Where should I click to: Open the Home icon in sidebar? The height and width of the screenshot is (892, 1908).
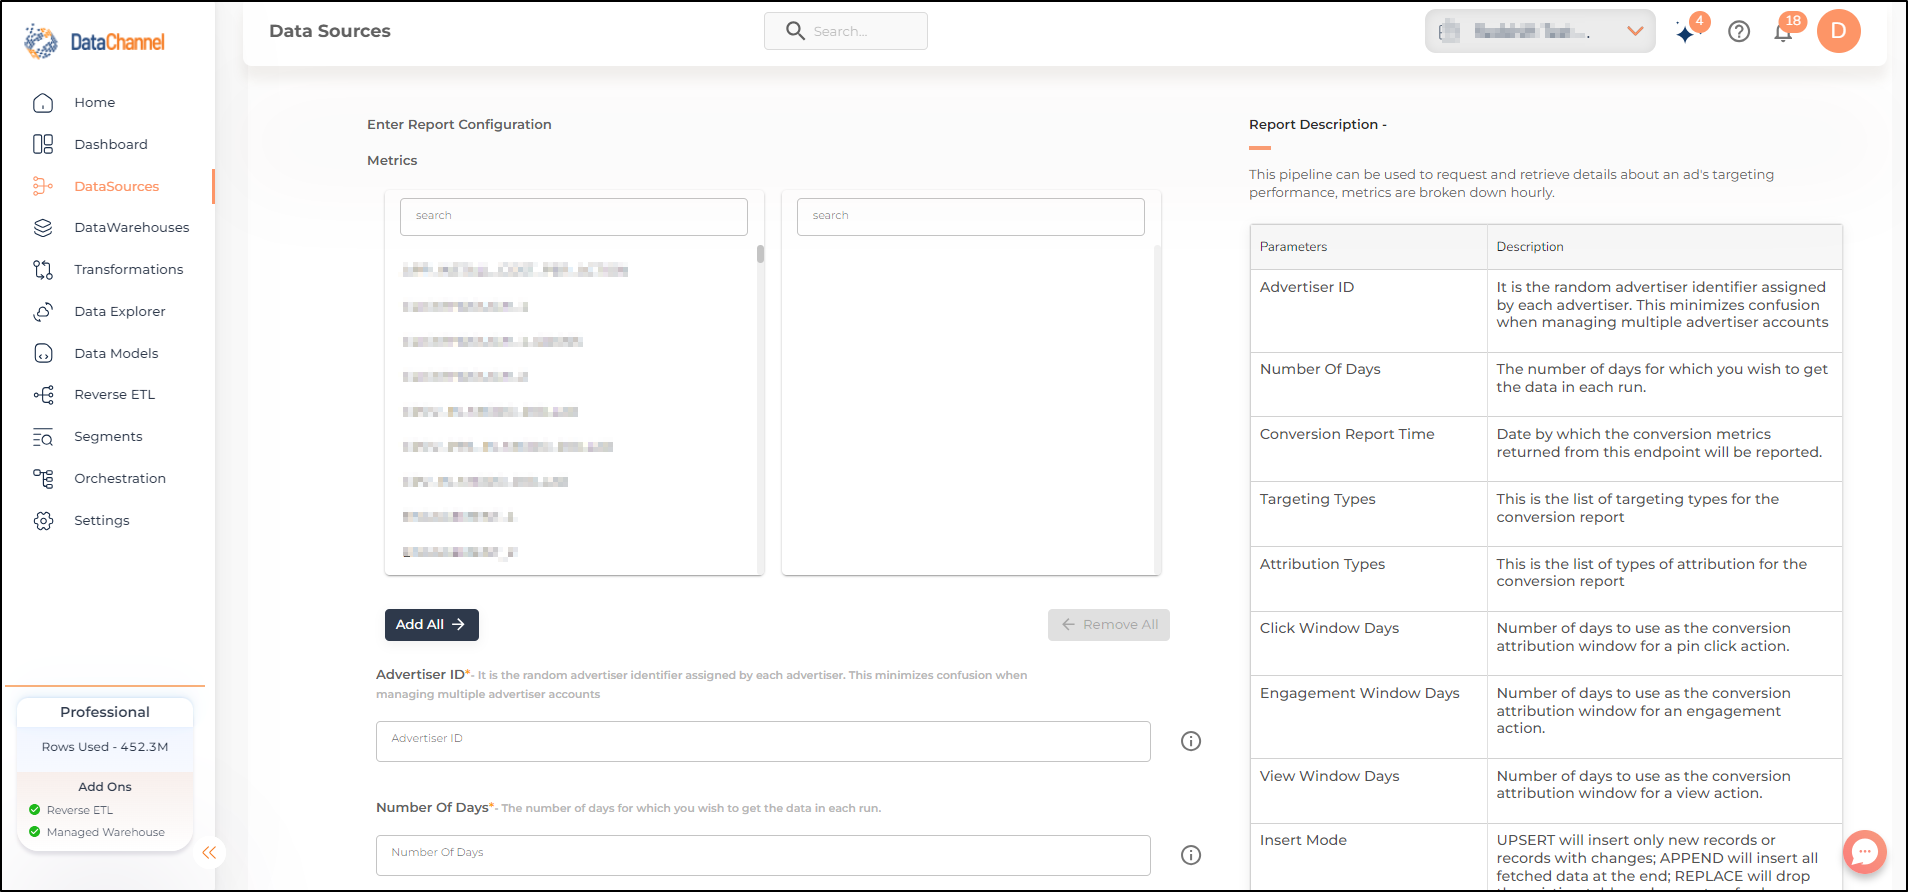point(43,103)
